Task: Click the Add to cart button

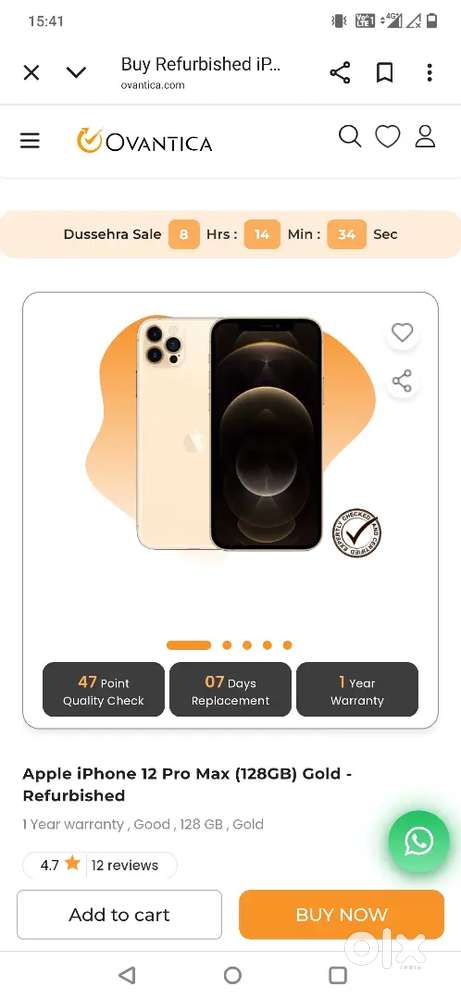Action: [119, 915]
